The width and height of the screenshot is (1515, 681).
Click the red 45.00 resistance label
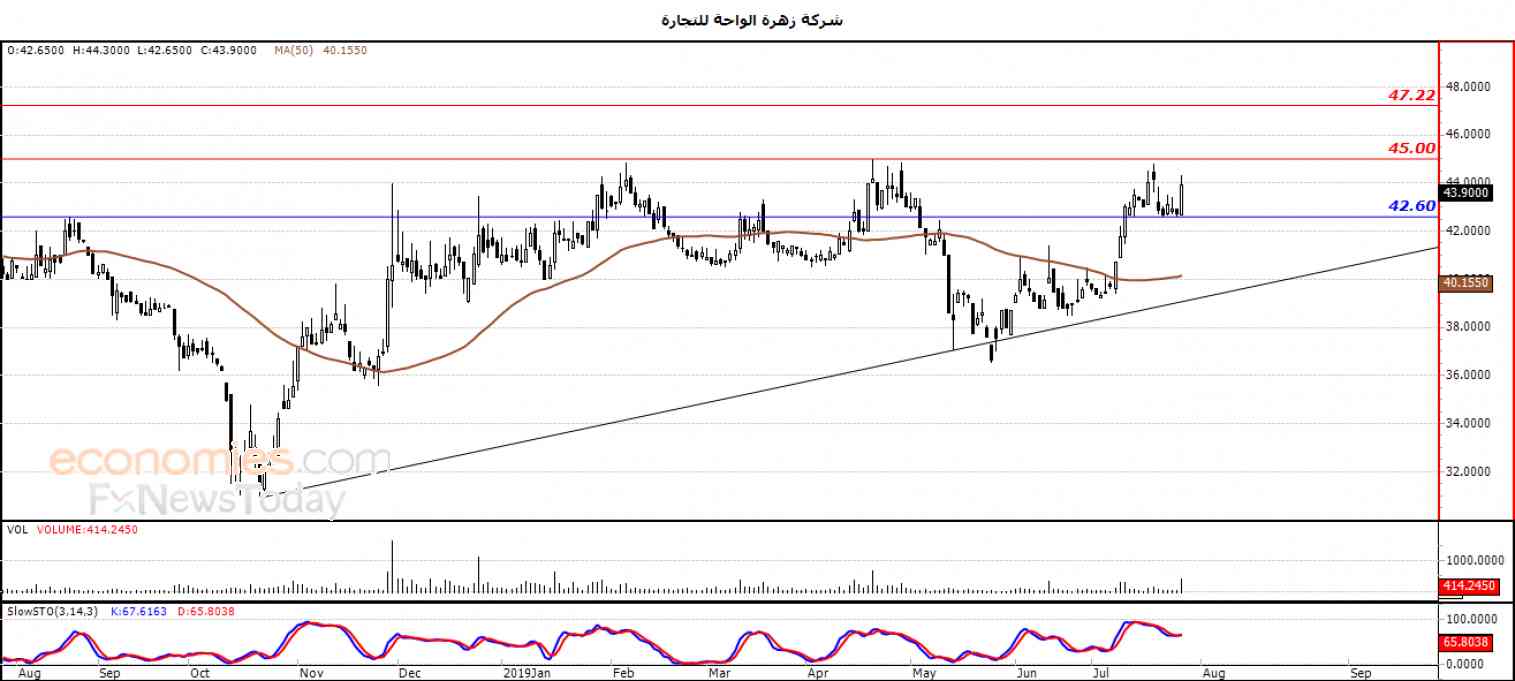coord(1412,148)
